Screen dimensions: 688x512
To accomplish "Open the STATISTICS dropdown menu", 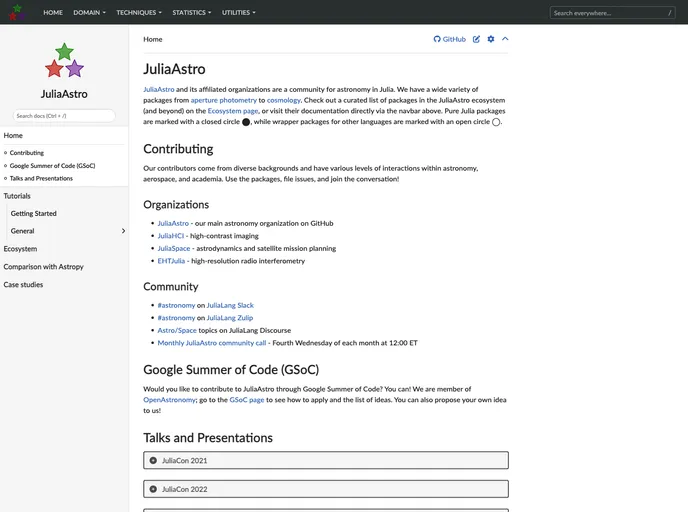I will coord(191,12).
